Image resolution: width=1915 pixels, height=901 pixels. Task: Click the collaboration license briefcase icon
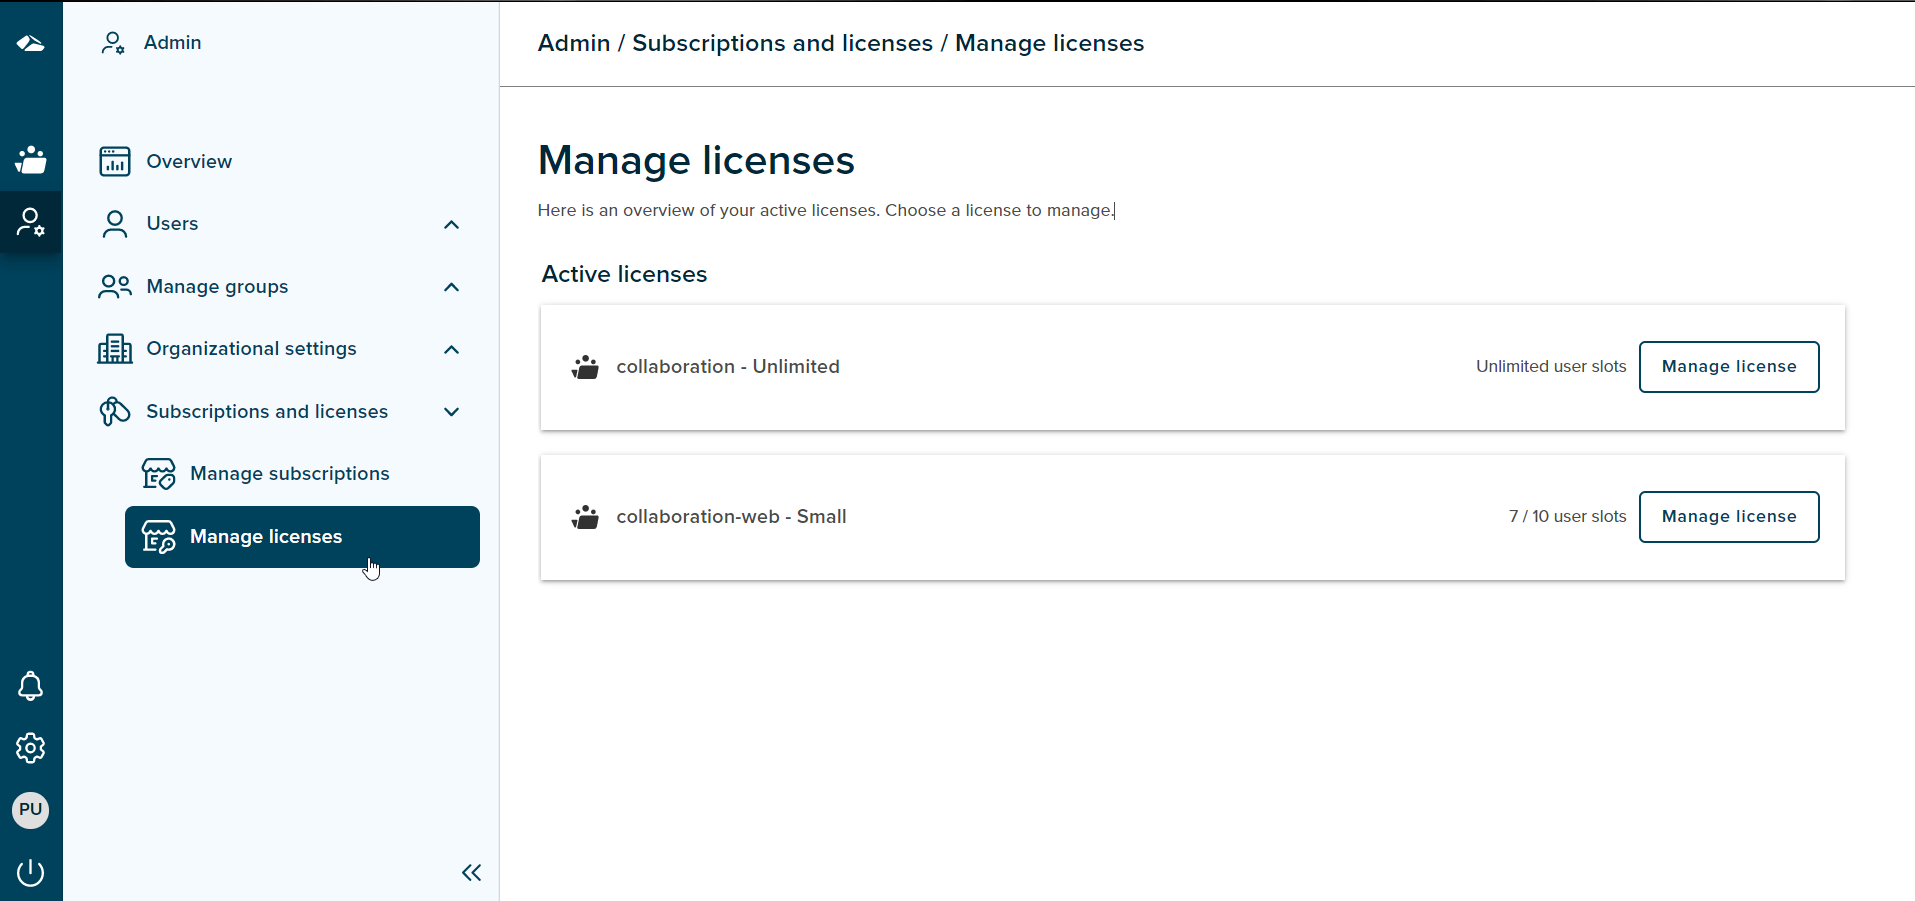[585, 366]
